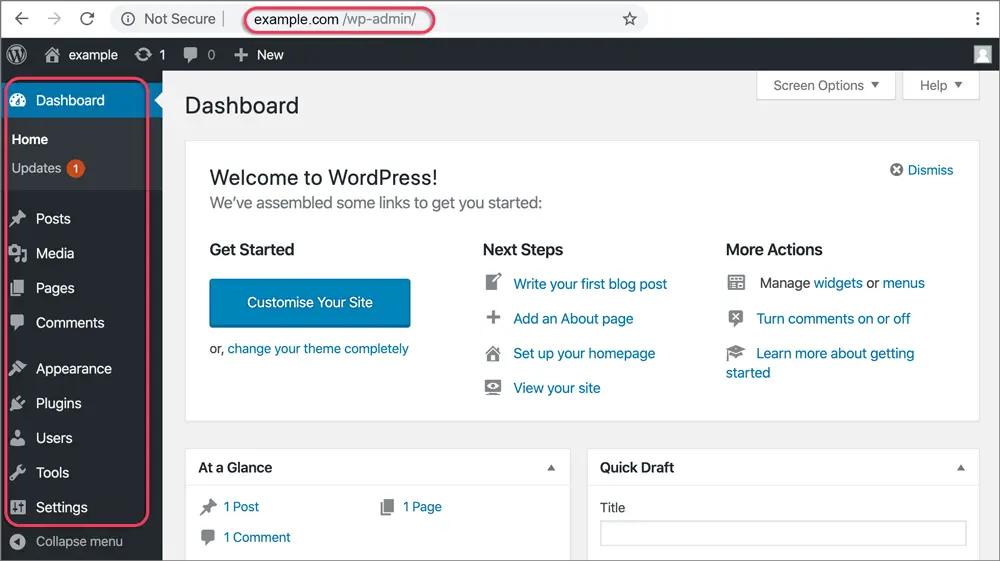The height and width of the screenshot is (561, 1000).
Task: Collapse the Quick Draft panel
Action: coord(960,468)
